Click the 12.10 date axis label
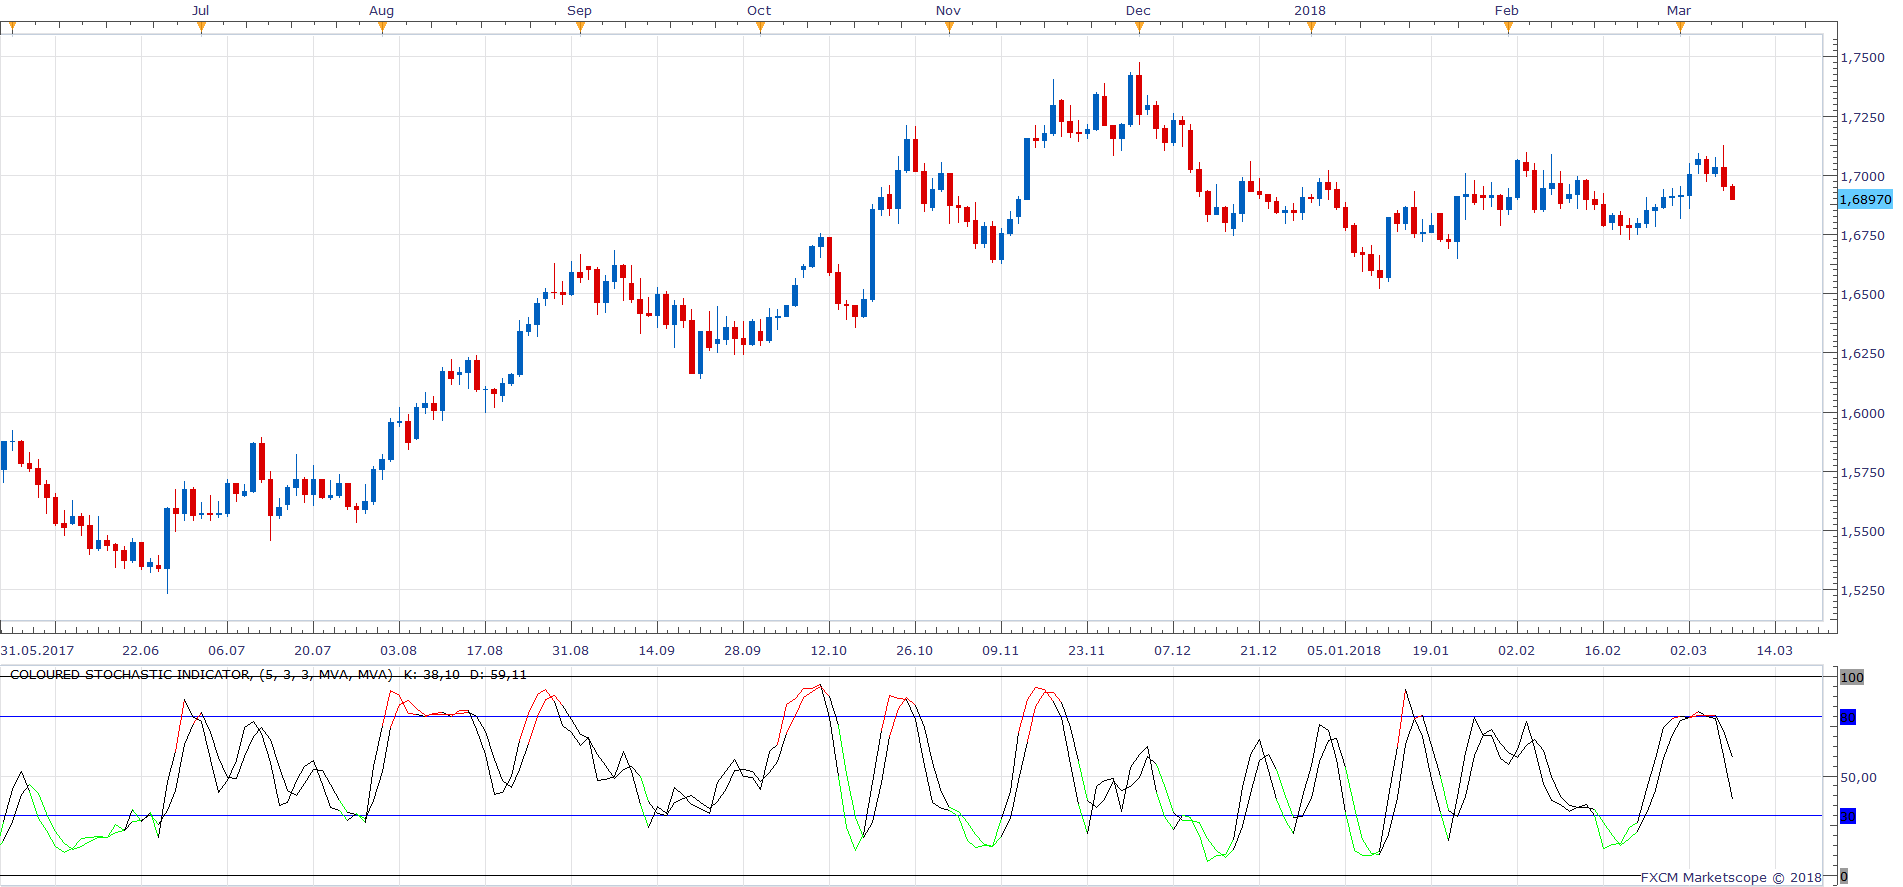 829,650
